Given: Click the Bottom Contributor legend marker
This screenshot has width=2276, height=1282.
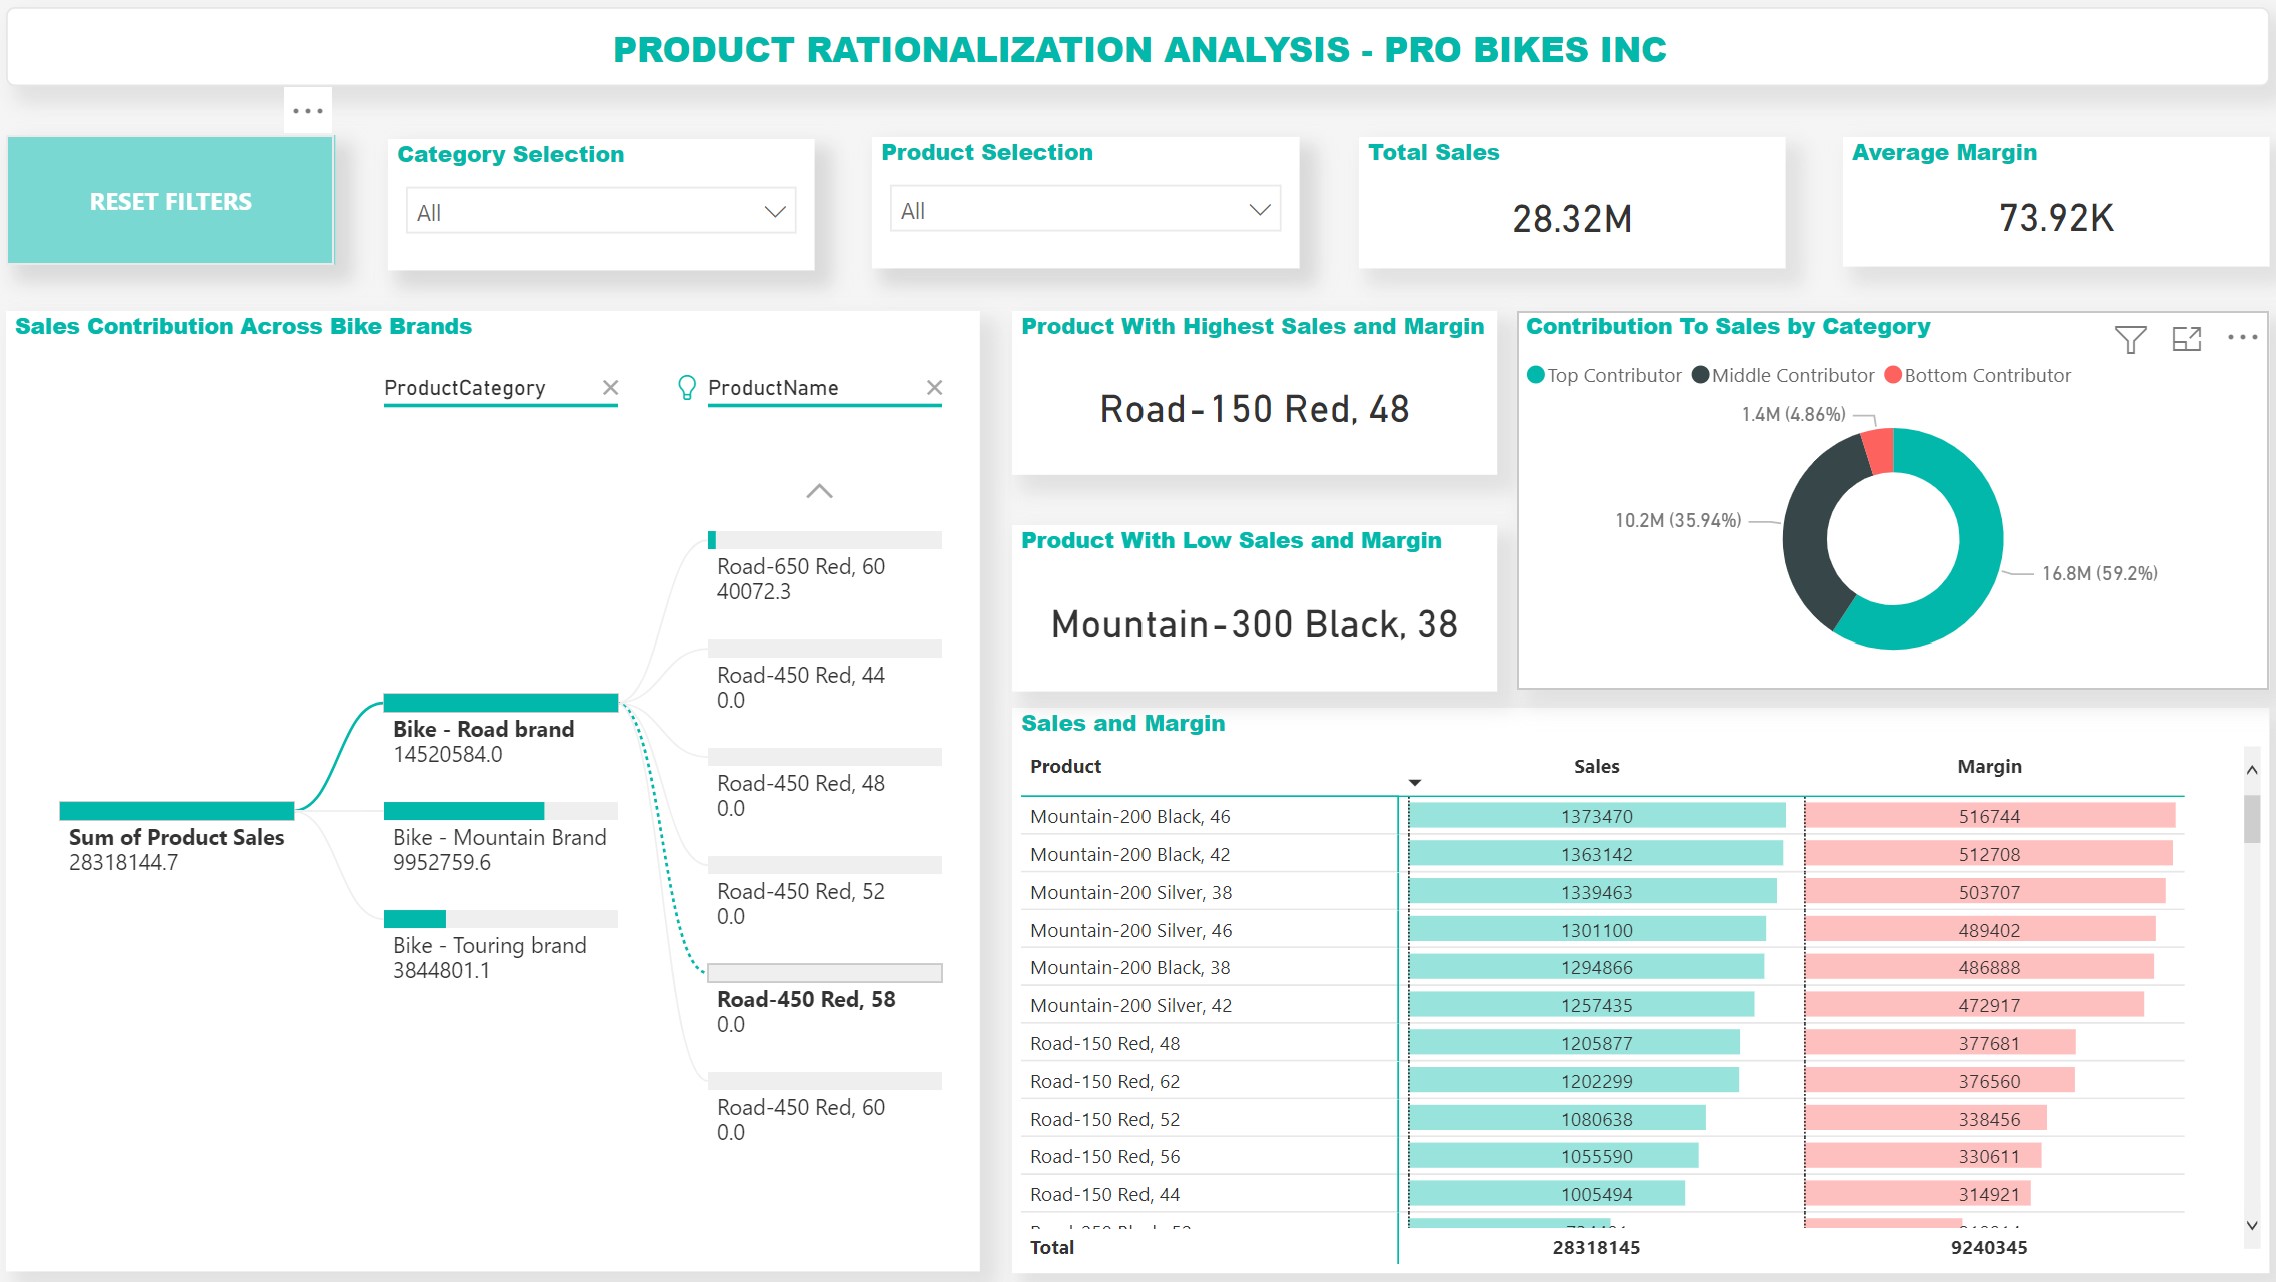Looking at the screenshot, I should (x=1893, y=375).
